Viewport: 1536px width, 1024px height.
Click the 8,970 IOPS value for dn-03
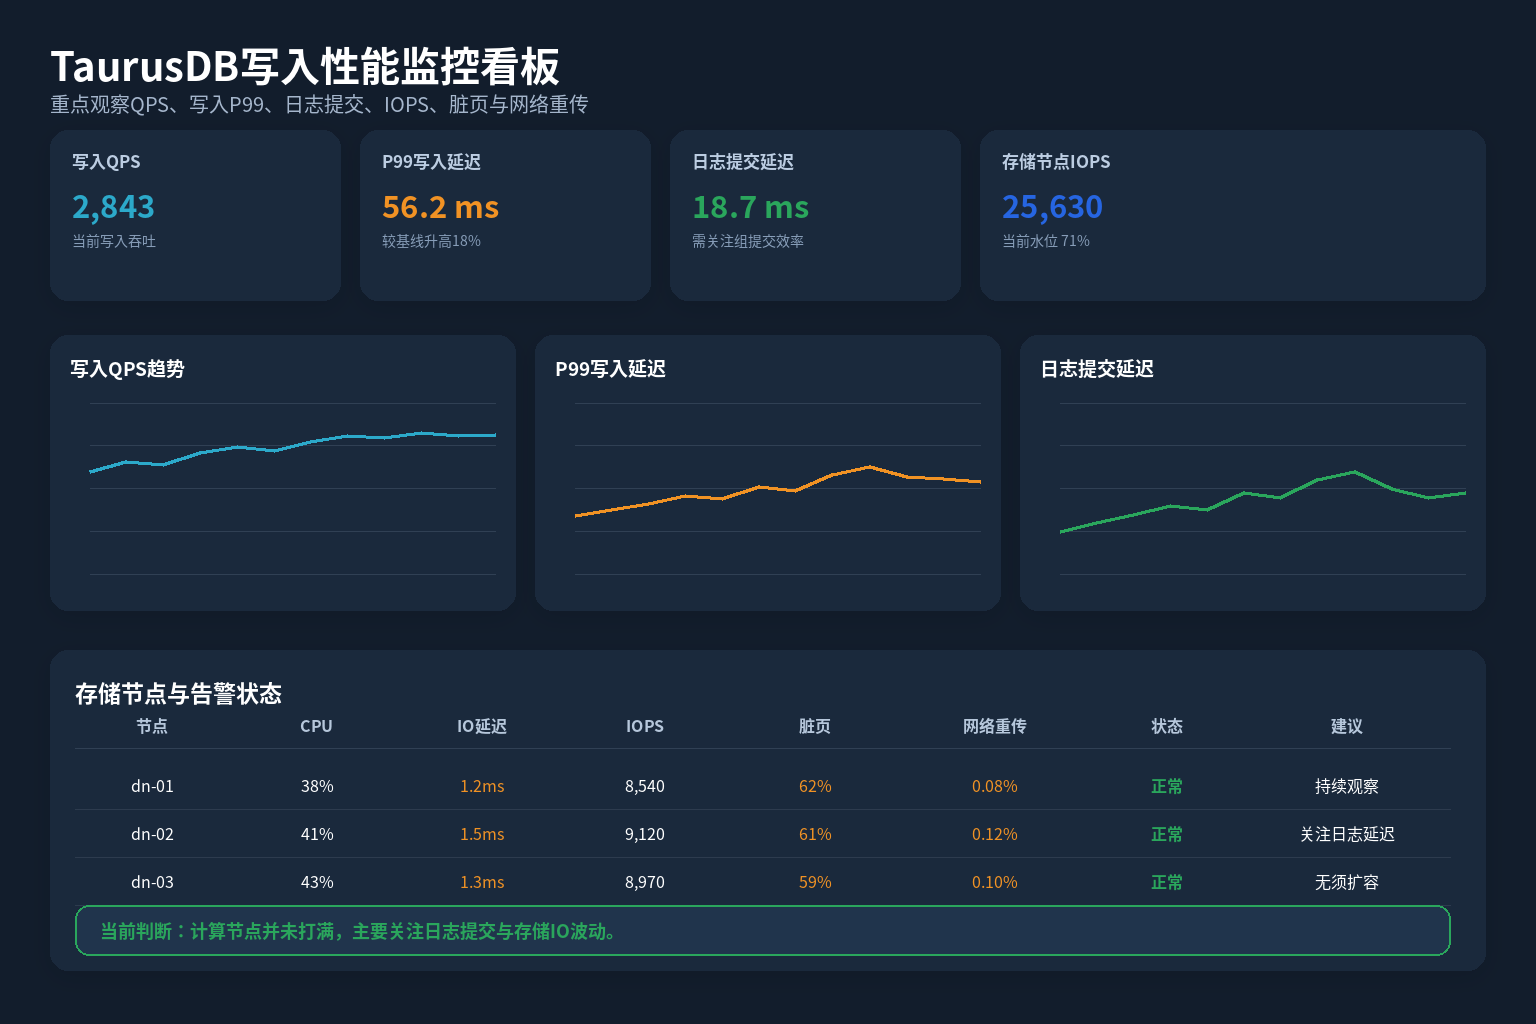coord(645,882)
